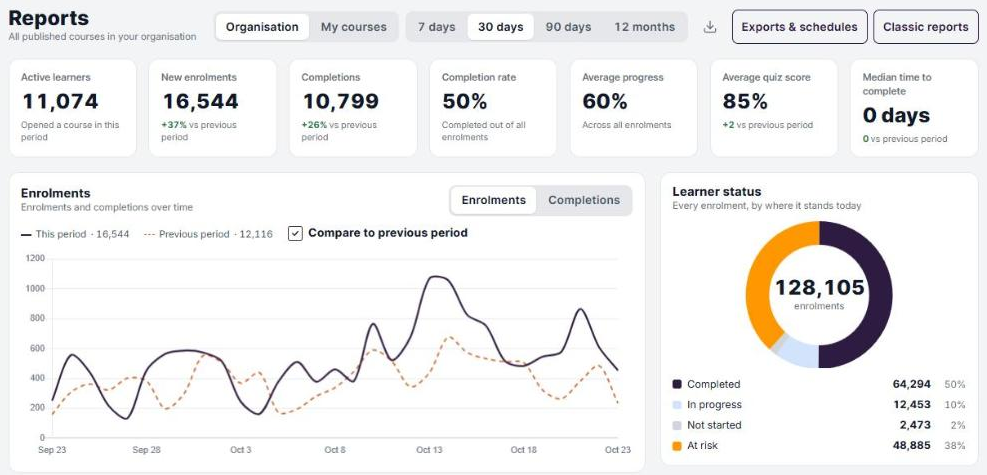Viewport: 987px width, 475px height.
Task: Open the New enrolments card
Action: coord(213,108)
